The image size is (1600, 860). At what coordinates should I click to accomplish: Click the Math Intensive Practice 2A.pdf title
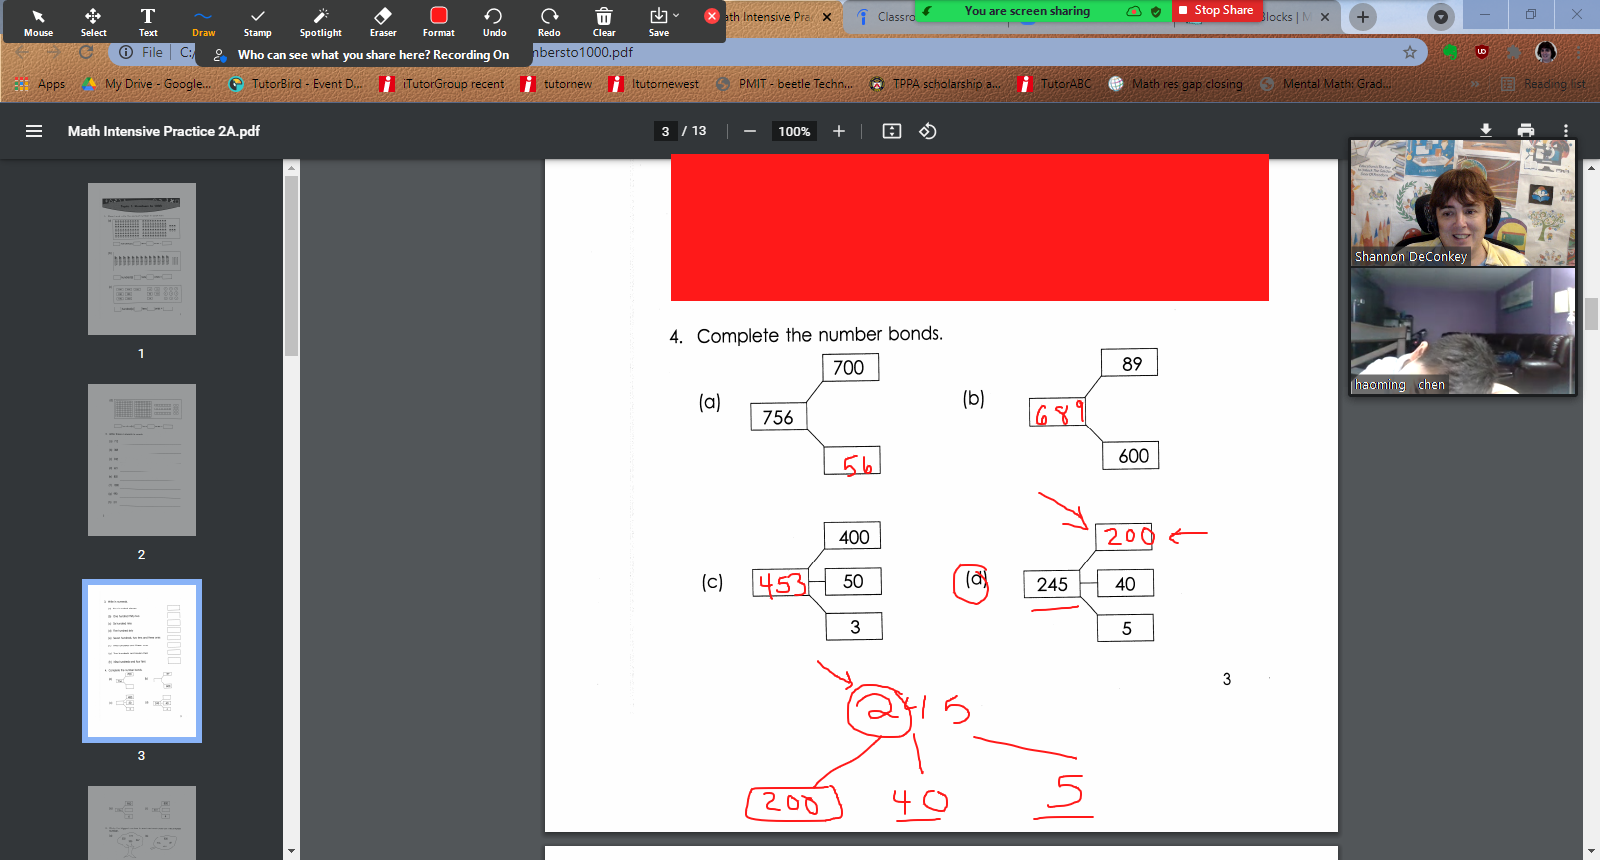(x=164, y=131)
